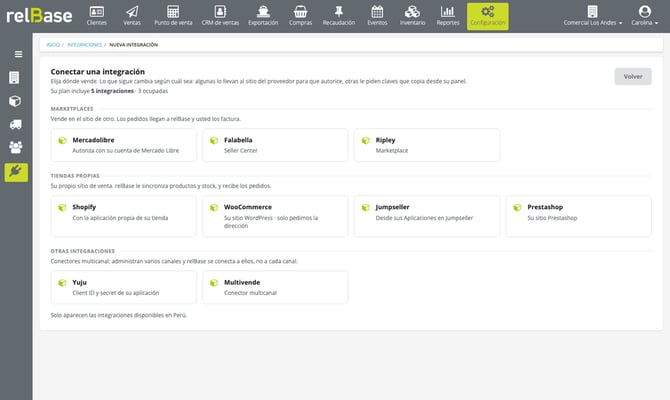
Task: Click the '5 integraciones' plan text
Action: [112, 91]
